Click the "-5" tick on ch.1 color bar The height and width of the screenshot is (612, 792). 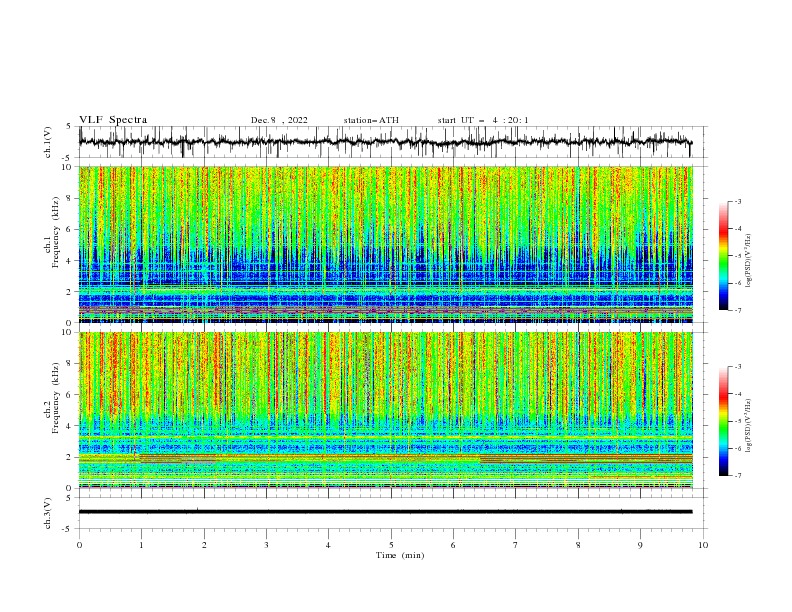[x=737, y=256]
